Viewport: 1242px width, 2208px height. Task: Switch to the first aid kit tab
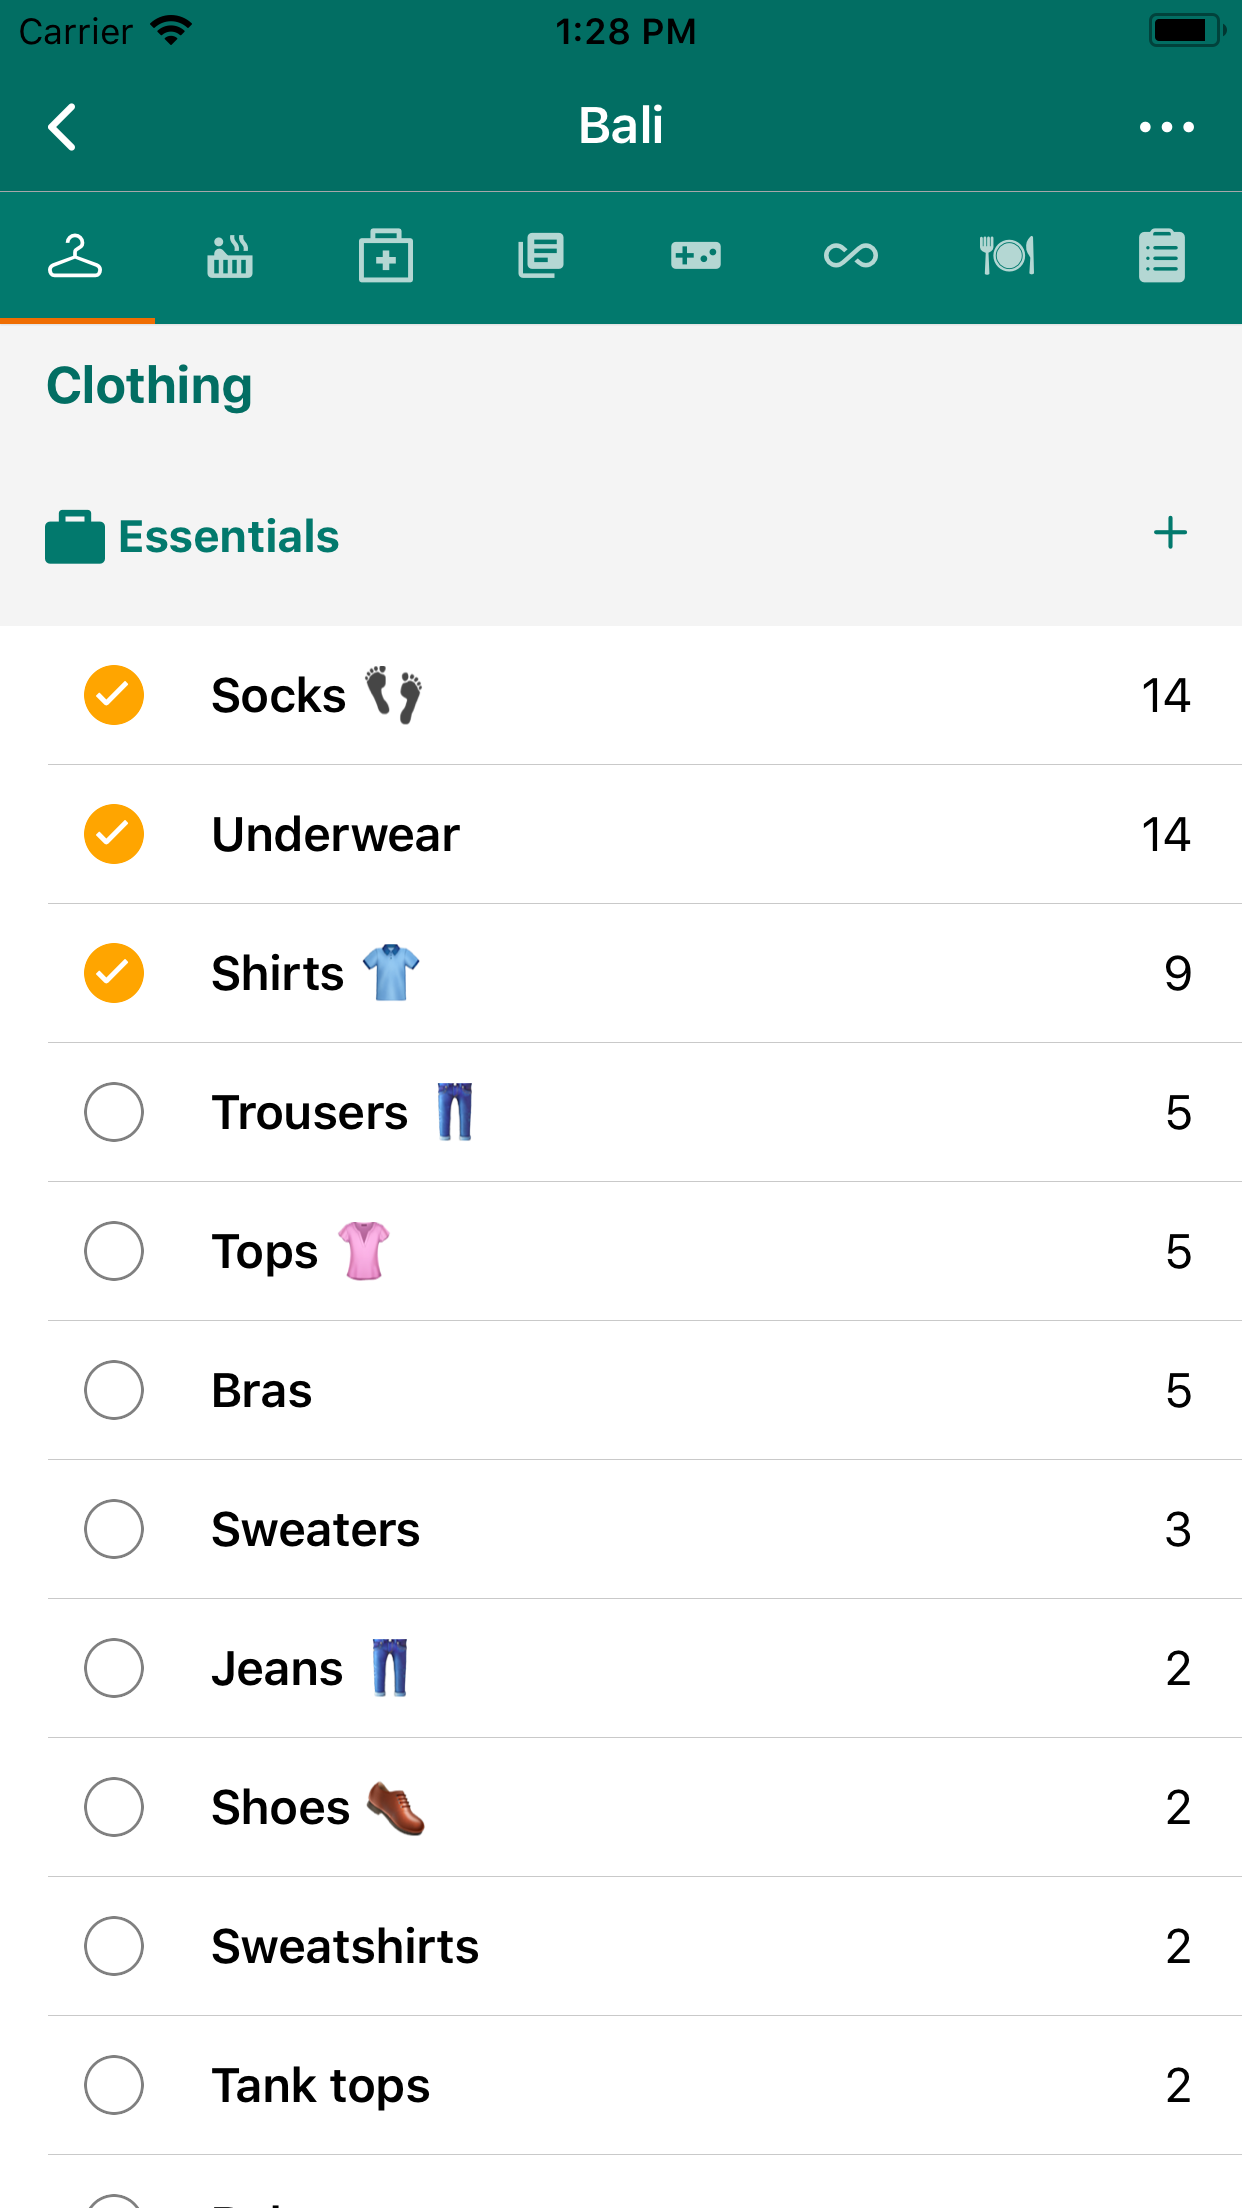386,257
